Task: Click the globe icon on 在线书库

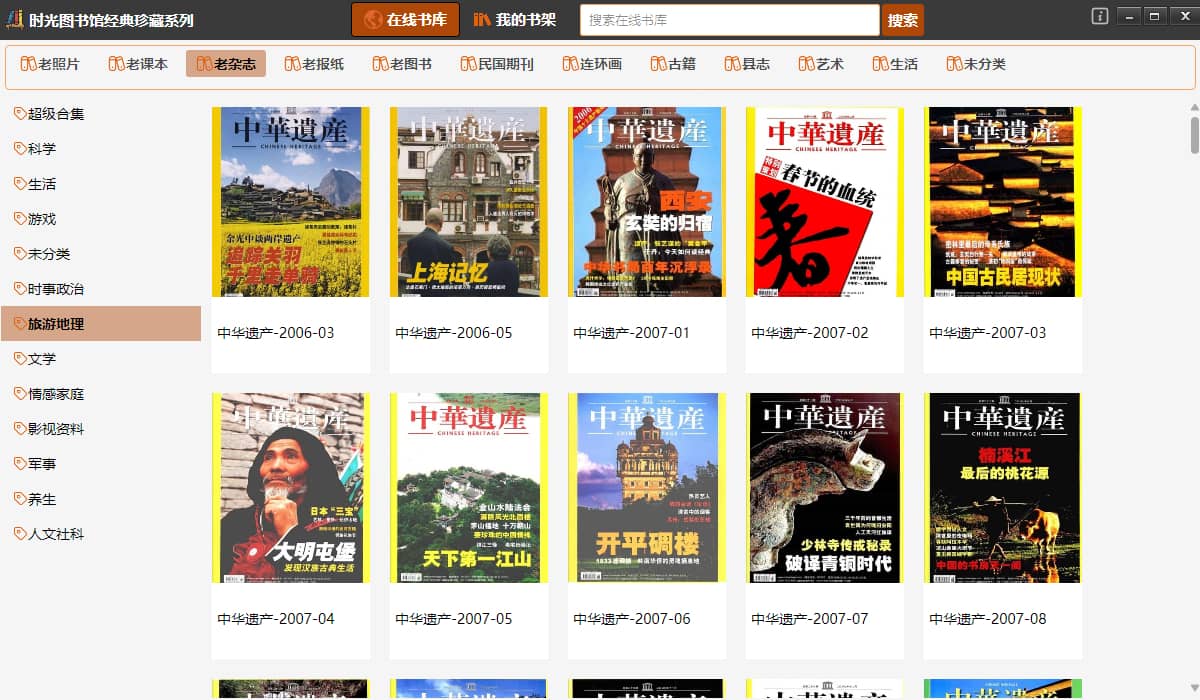Action: point(373,20)
